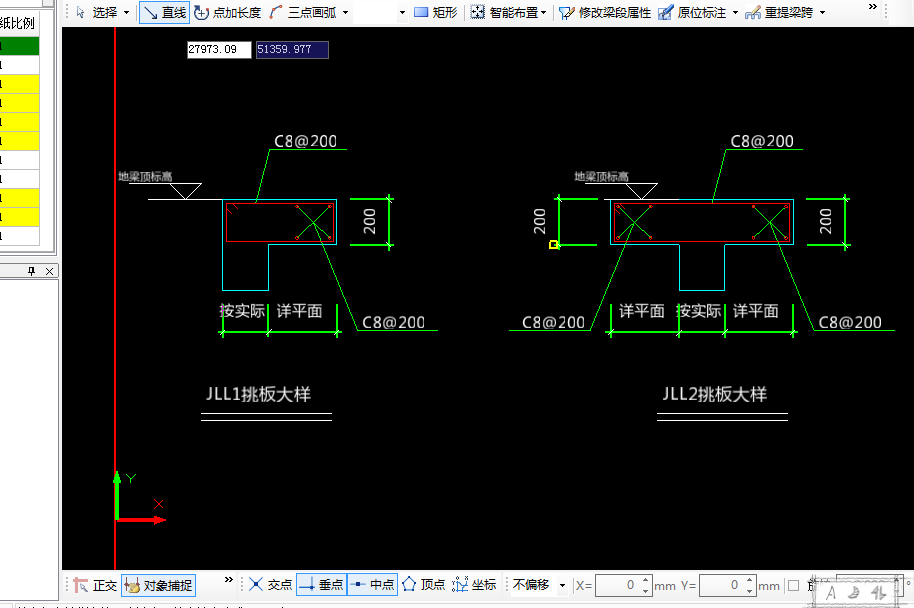This screenshot has width=914, height=608.
Task: Click the JLL1挑板大样 title text
Action: pyautogui.click(x=258, y=394)
